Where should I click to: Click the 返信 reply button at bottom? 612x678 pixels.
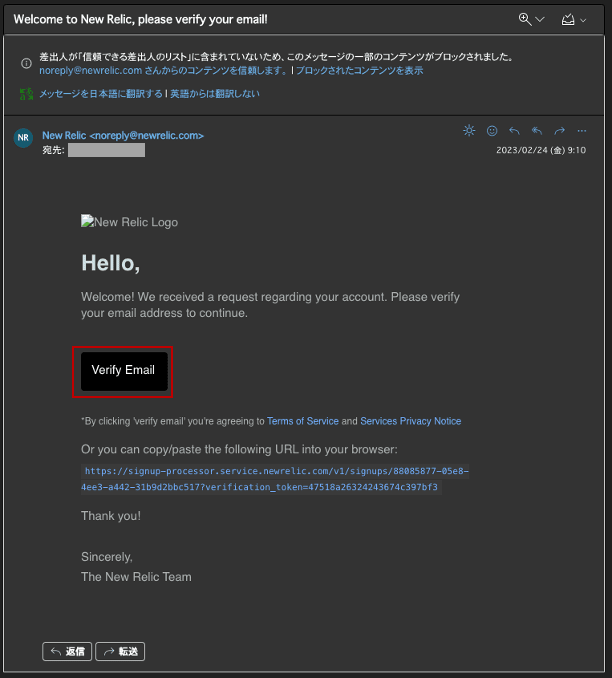point(67,651)
